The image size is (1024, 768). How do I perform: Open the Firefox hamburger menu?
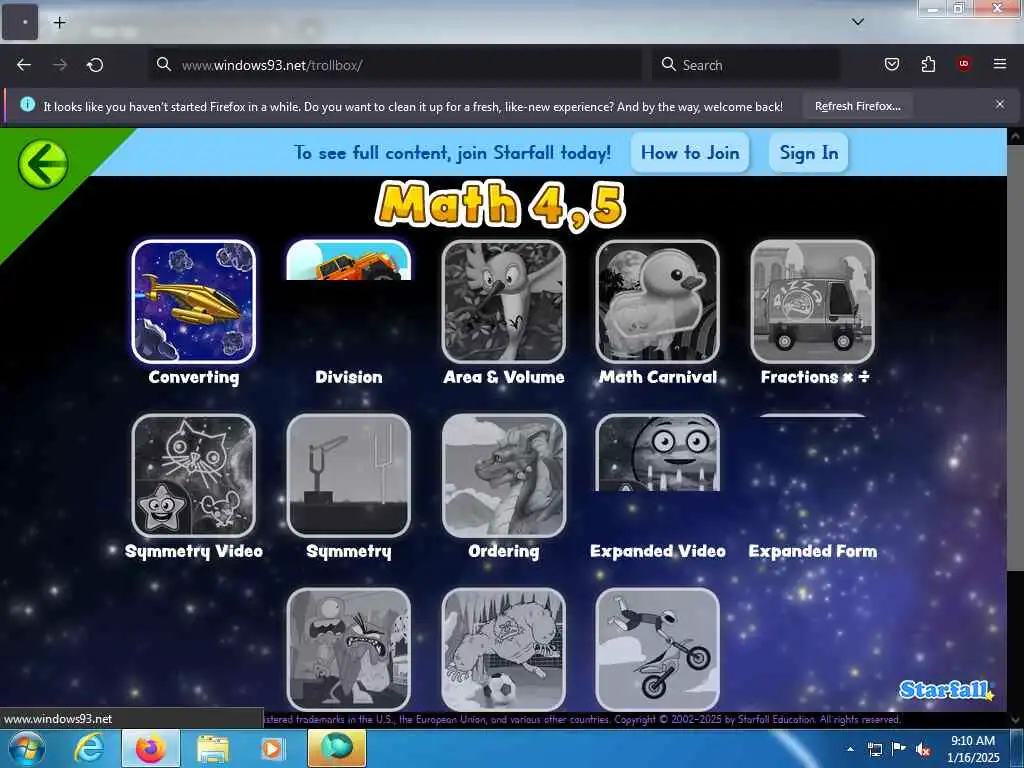tap(999, 64)
